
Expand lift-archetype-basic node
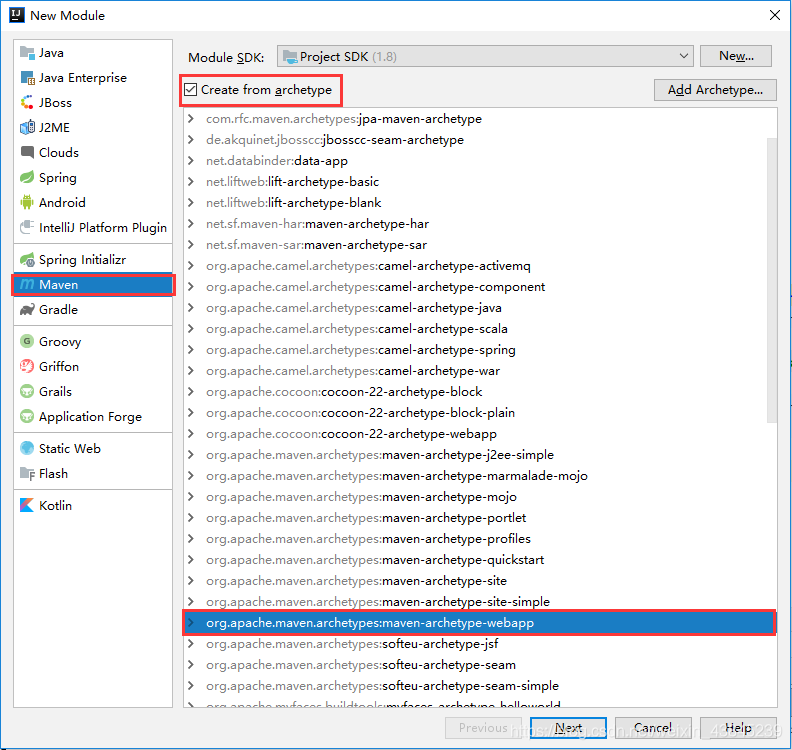point(191,181)
